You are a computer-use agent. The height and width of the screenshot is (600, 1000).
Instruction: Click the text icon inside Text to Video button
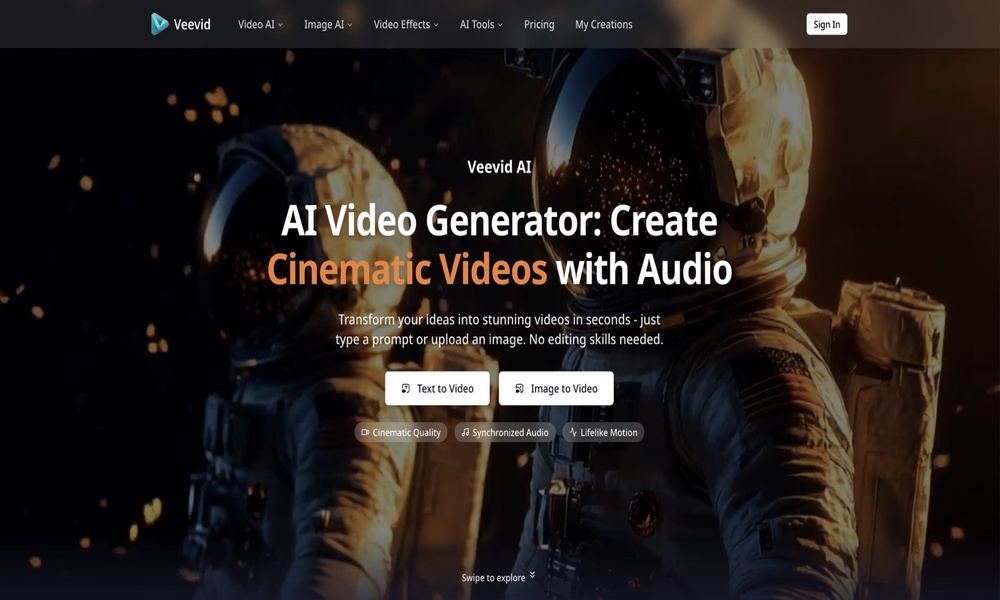tap(406, 388)
